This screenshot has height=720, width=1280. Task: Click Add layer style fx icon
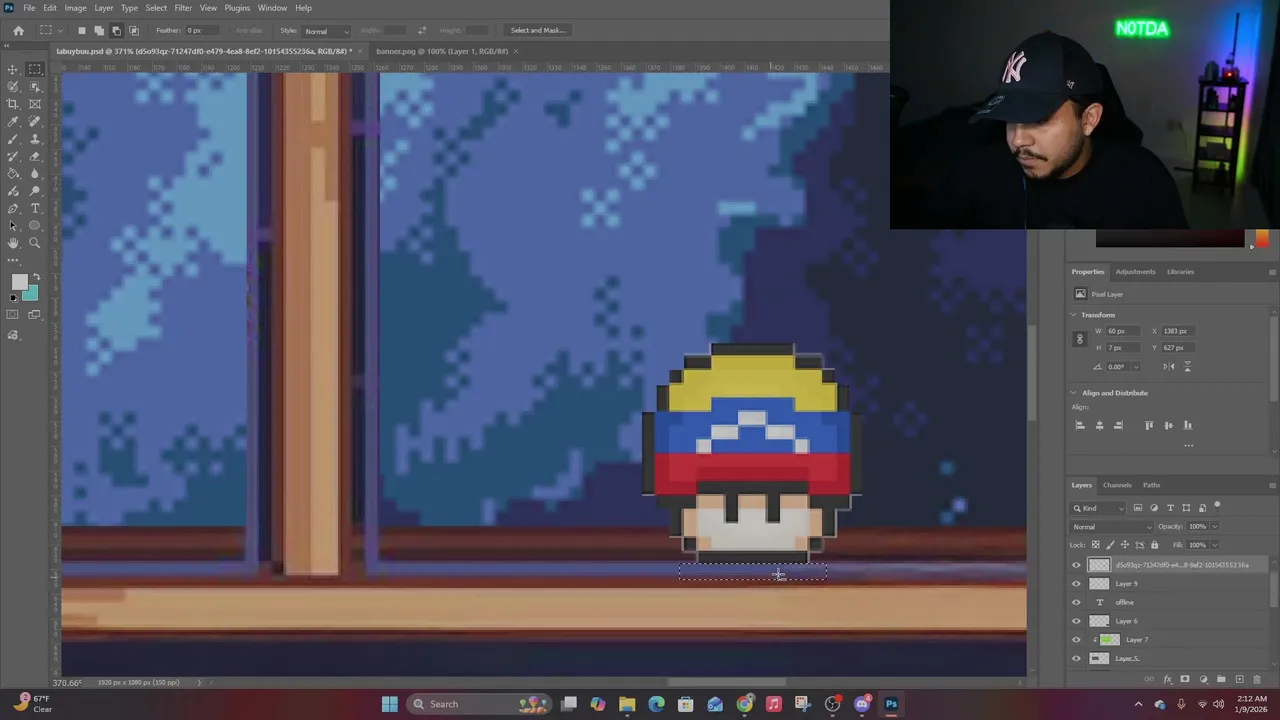1167,679
